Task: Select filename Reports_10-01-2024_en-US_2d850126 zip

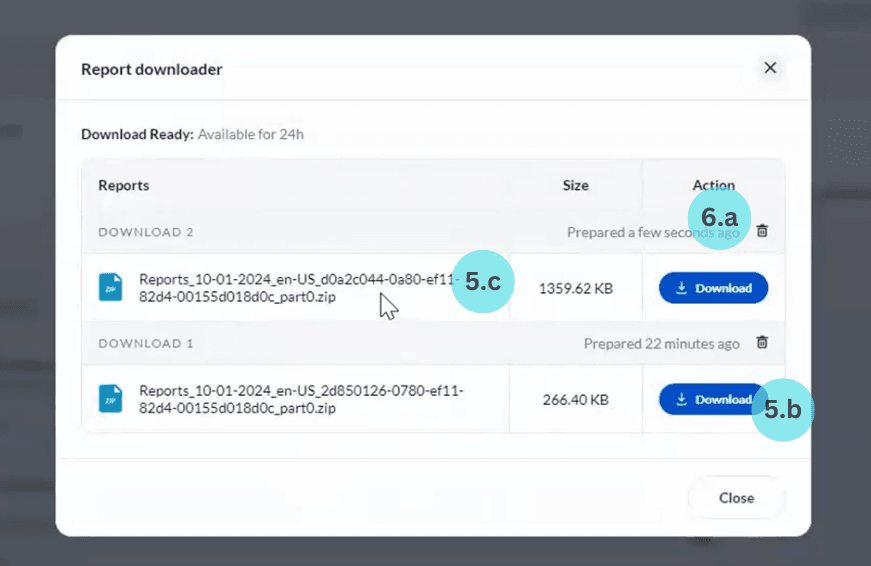Action: pos(301,399)
